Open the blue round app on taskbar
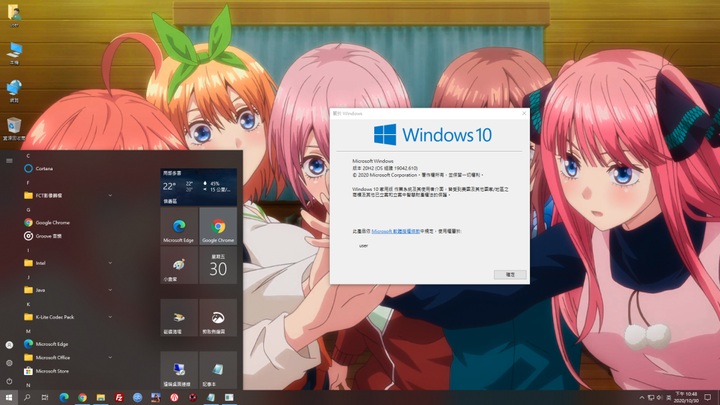This screenshot has width=720, height=405. click(x=137, y=397)
